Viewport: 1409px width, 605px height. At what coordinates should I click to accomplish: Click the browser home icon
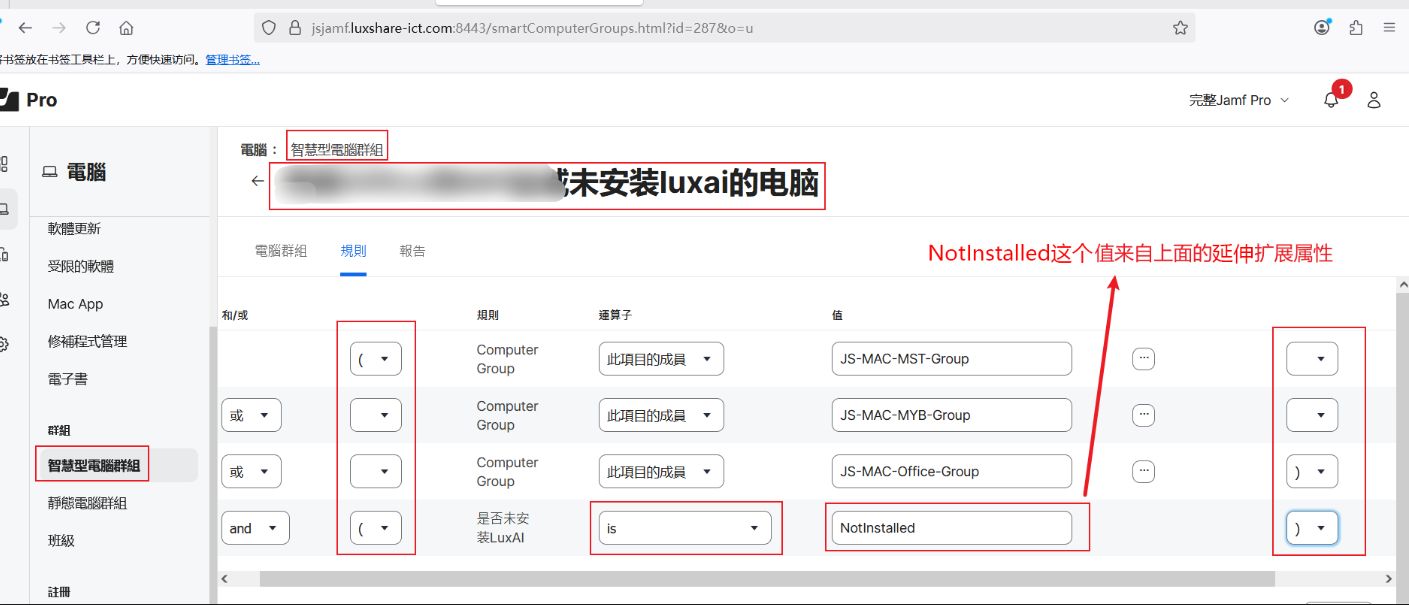click(x=126, y=28)
